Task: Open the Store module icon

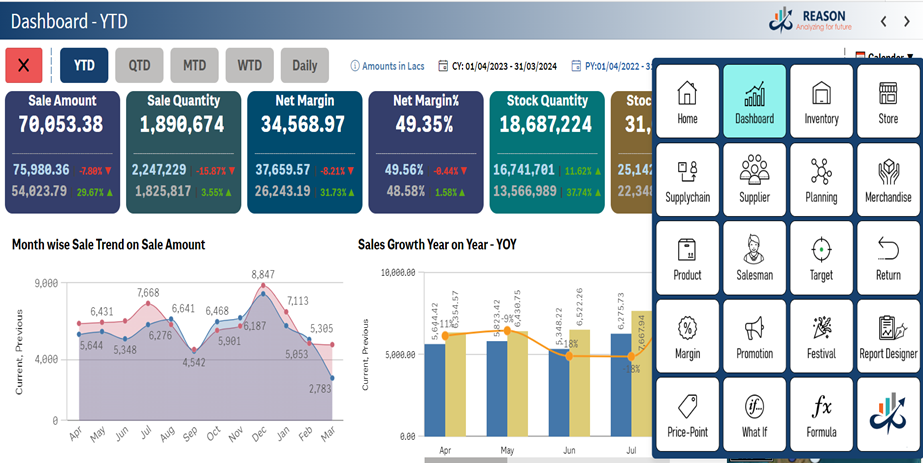Action: point(887,101)
